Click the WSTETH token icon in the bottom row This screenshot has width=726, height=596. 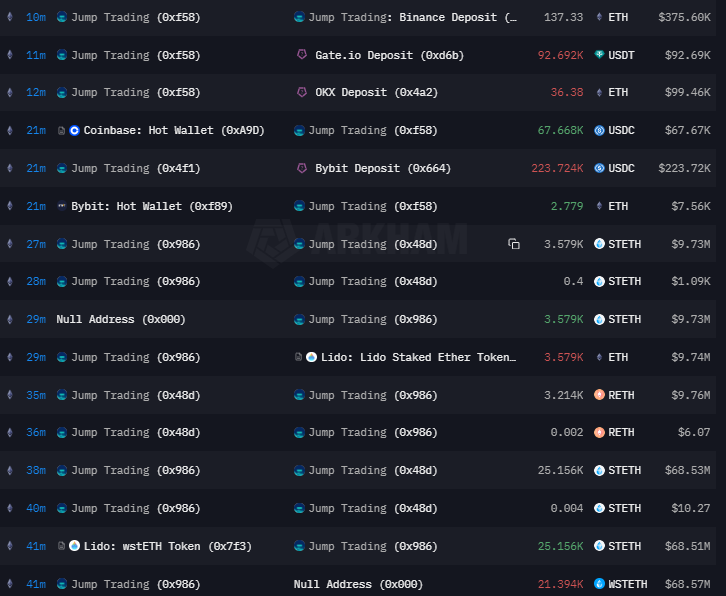(599, 583)
